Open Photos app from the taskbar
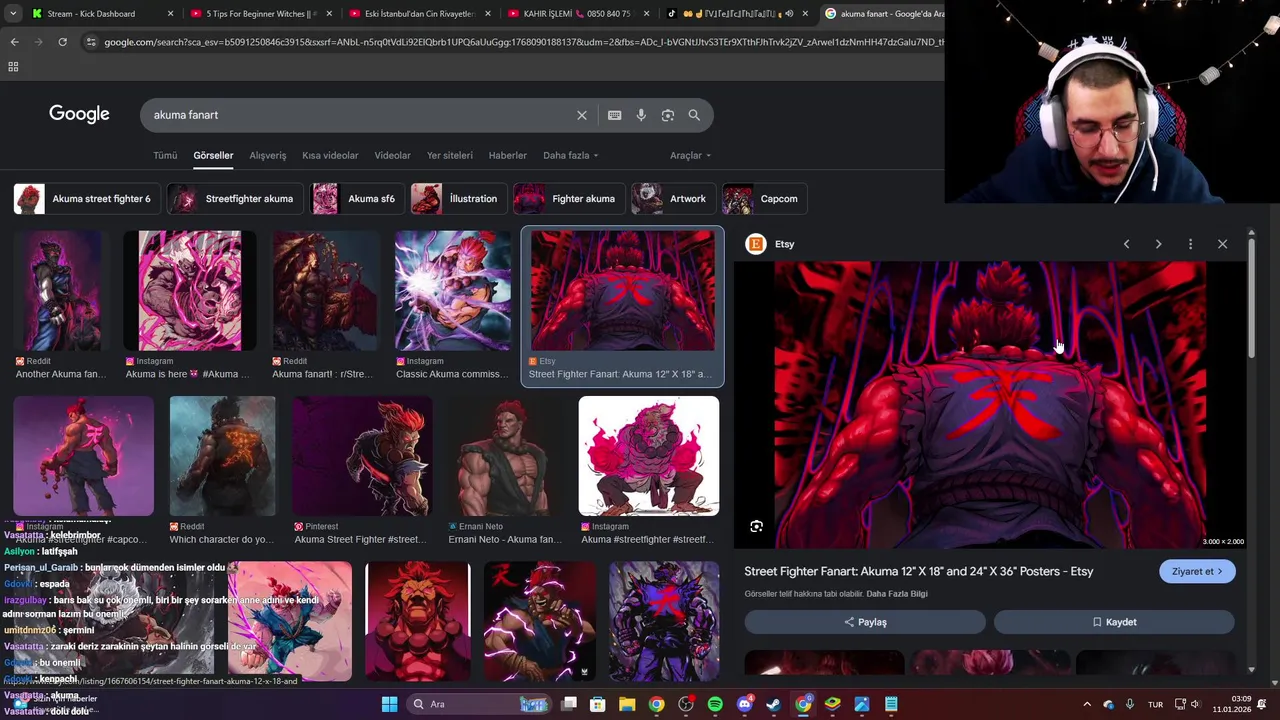1280x720 pixels. (861, 704)
